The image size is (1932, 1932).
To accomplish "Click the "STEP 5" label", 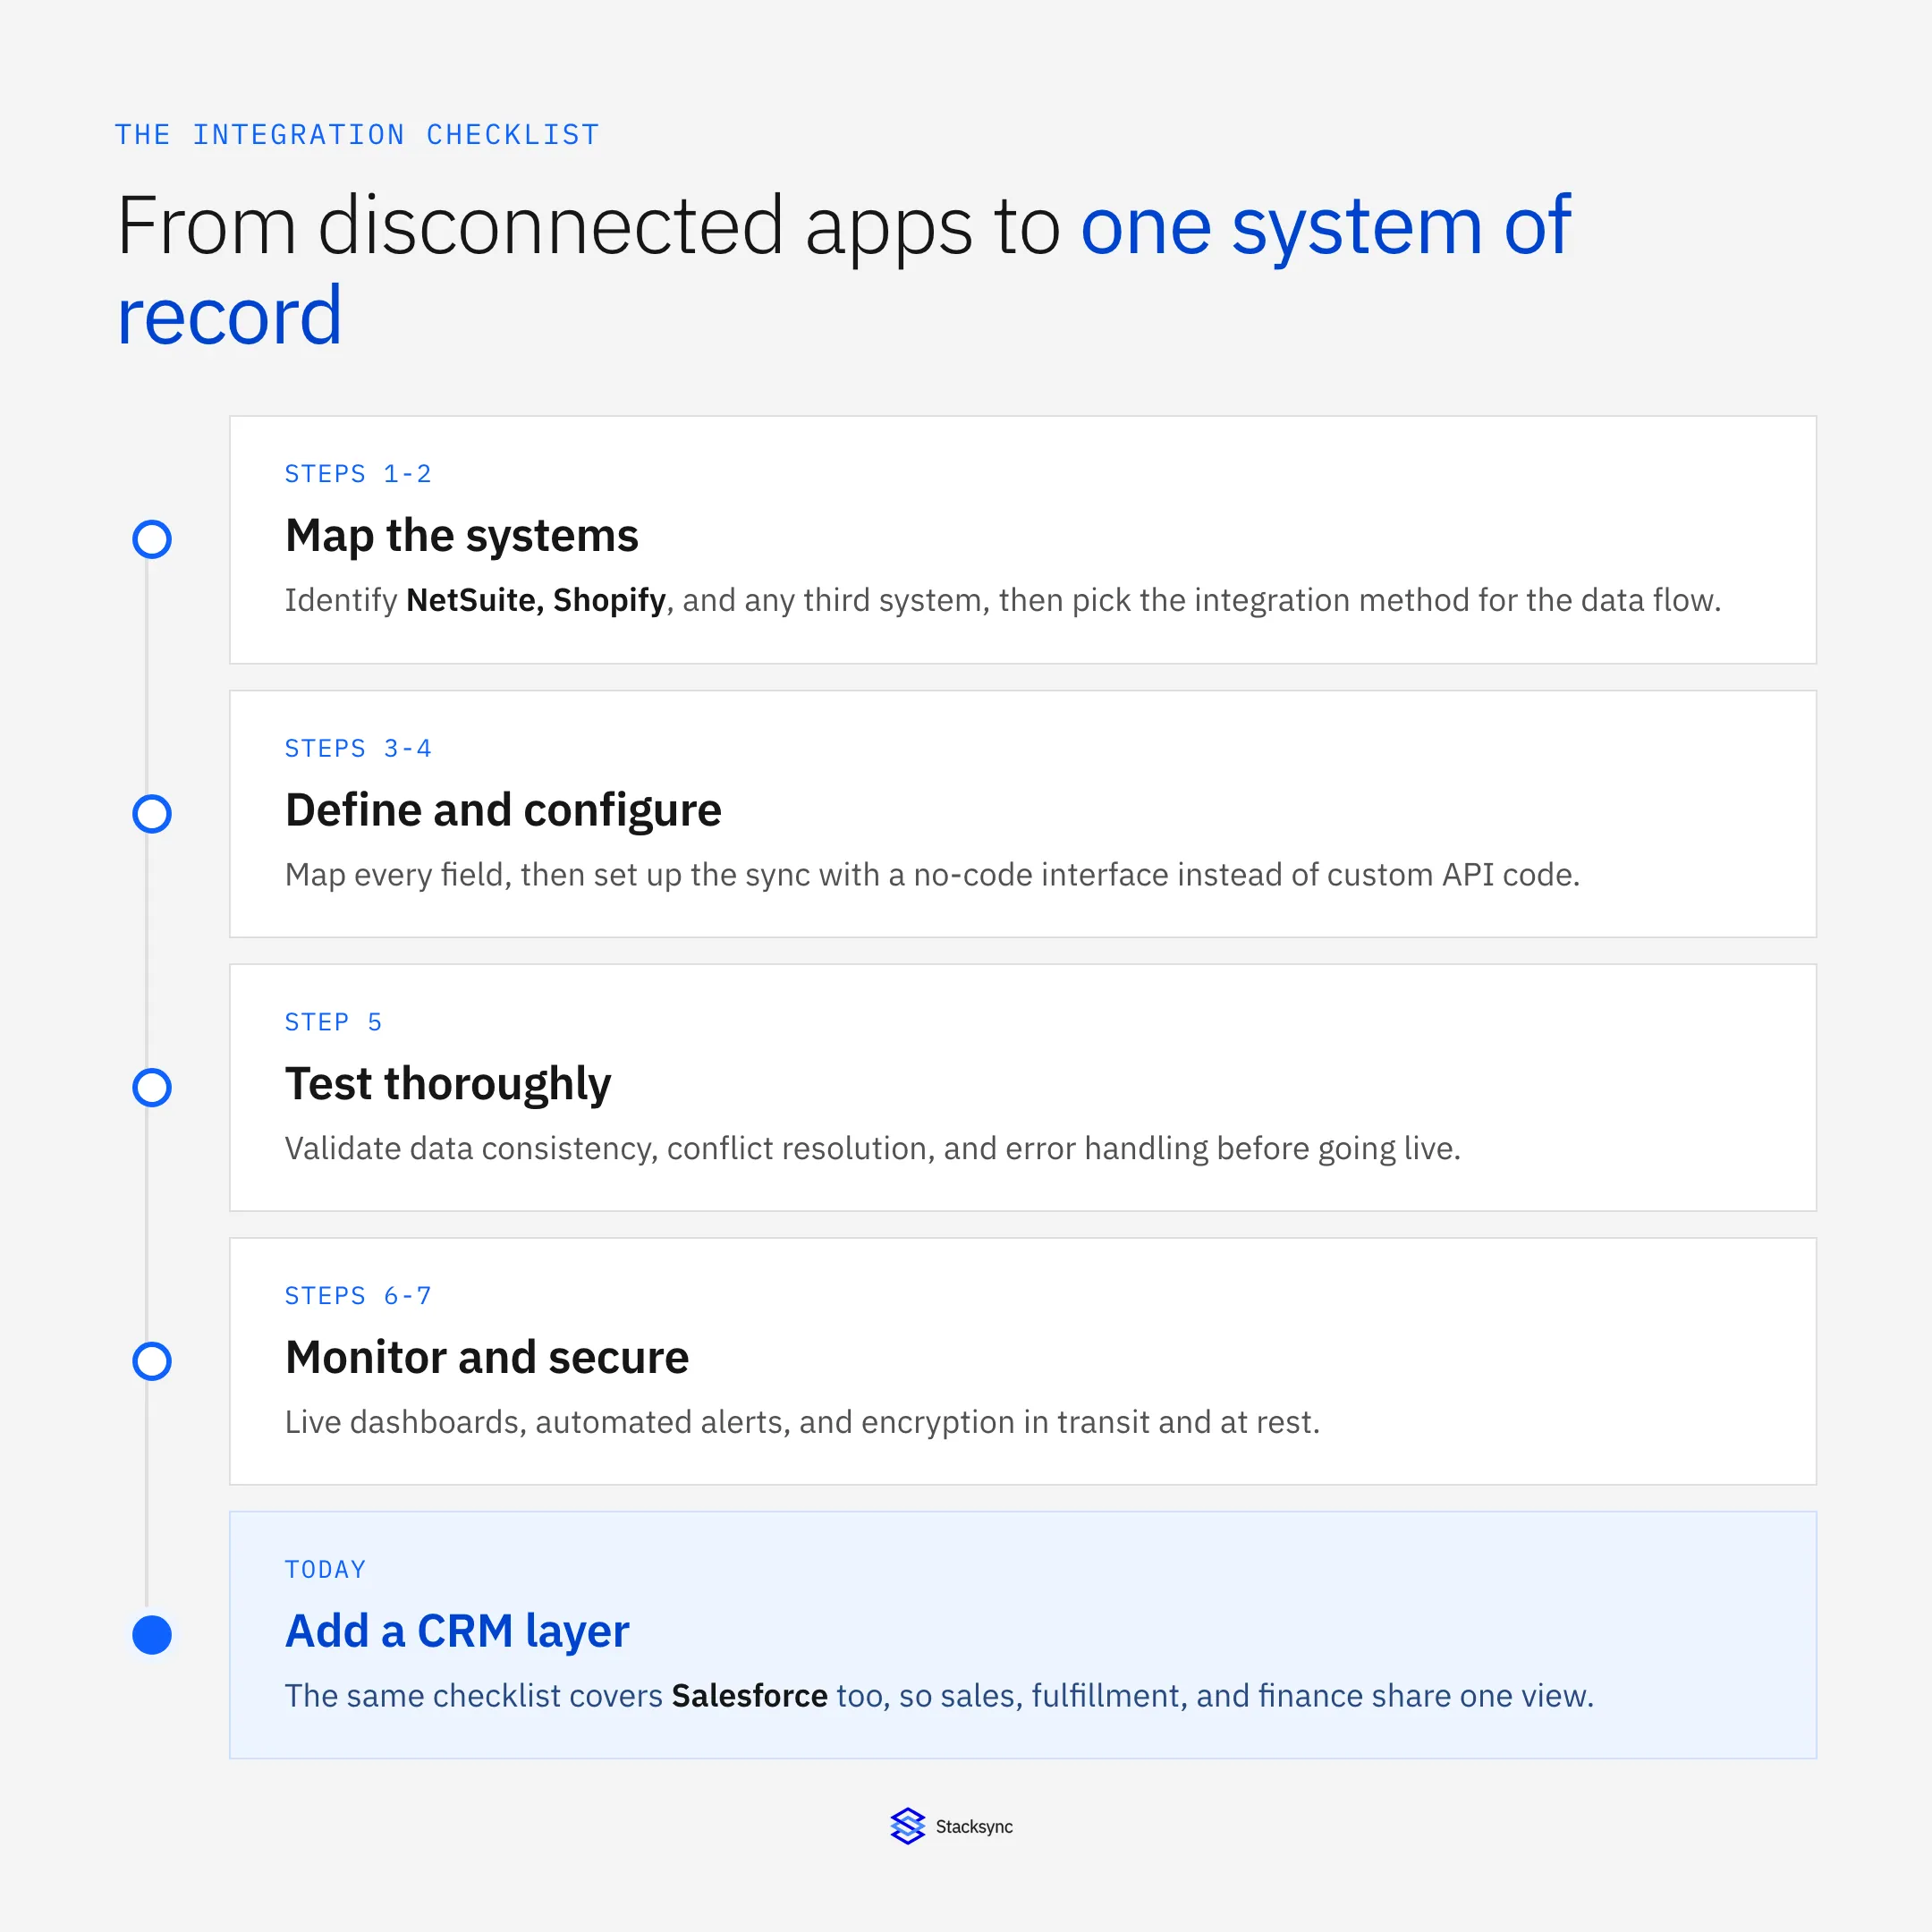I will click(x=333, y=1022).
